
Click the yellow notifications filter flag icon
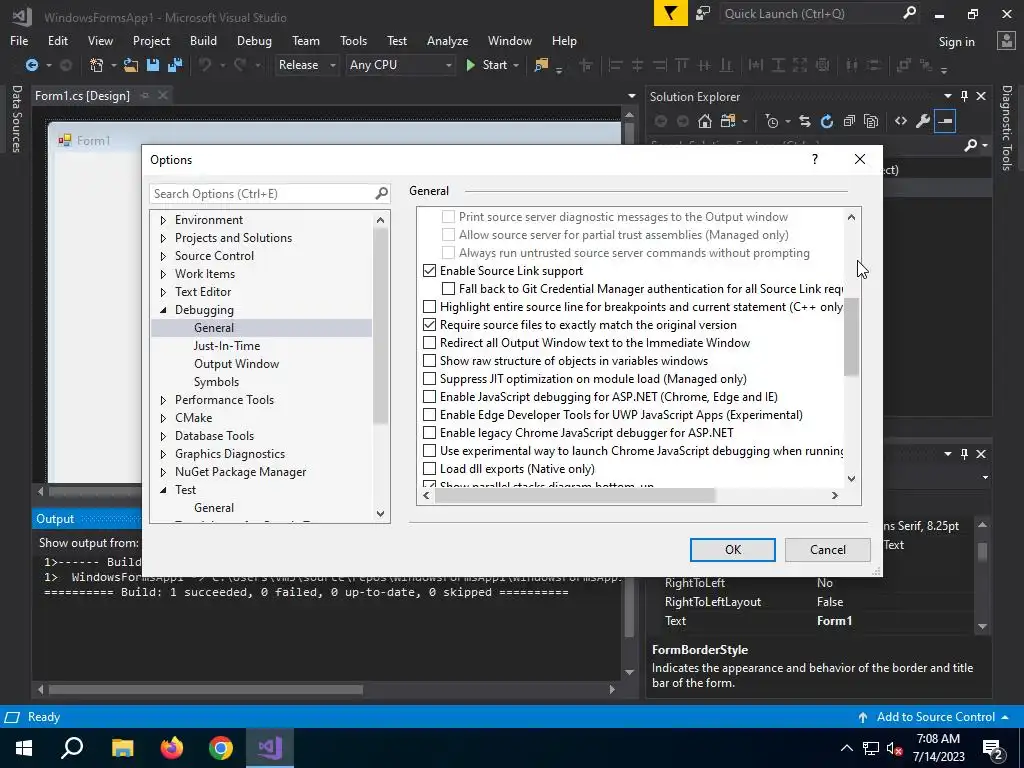pos(671,13)
